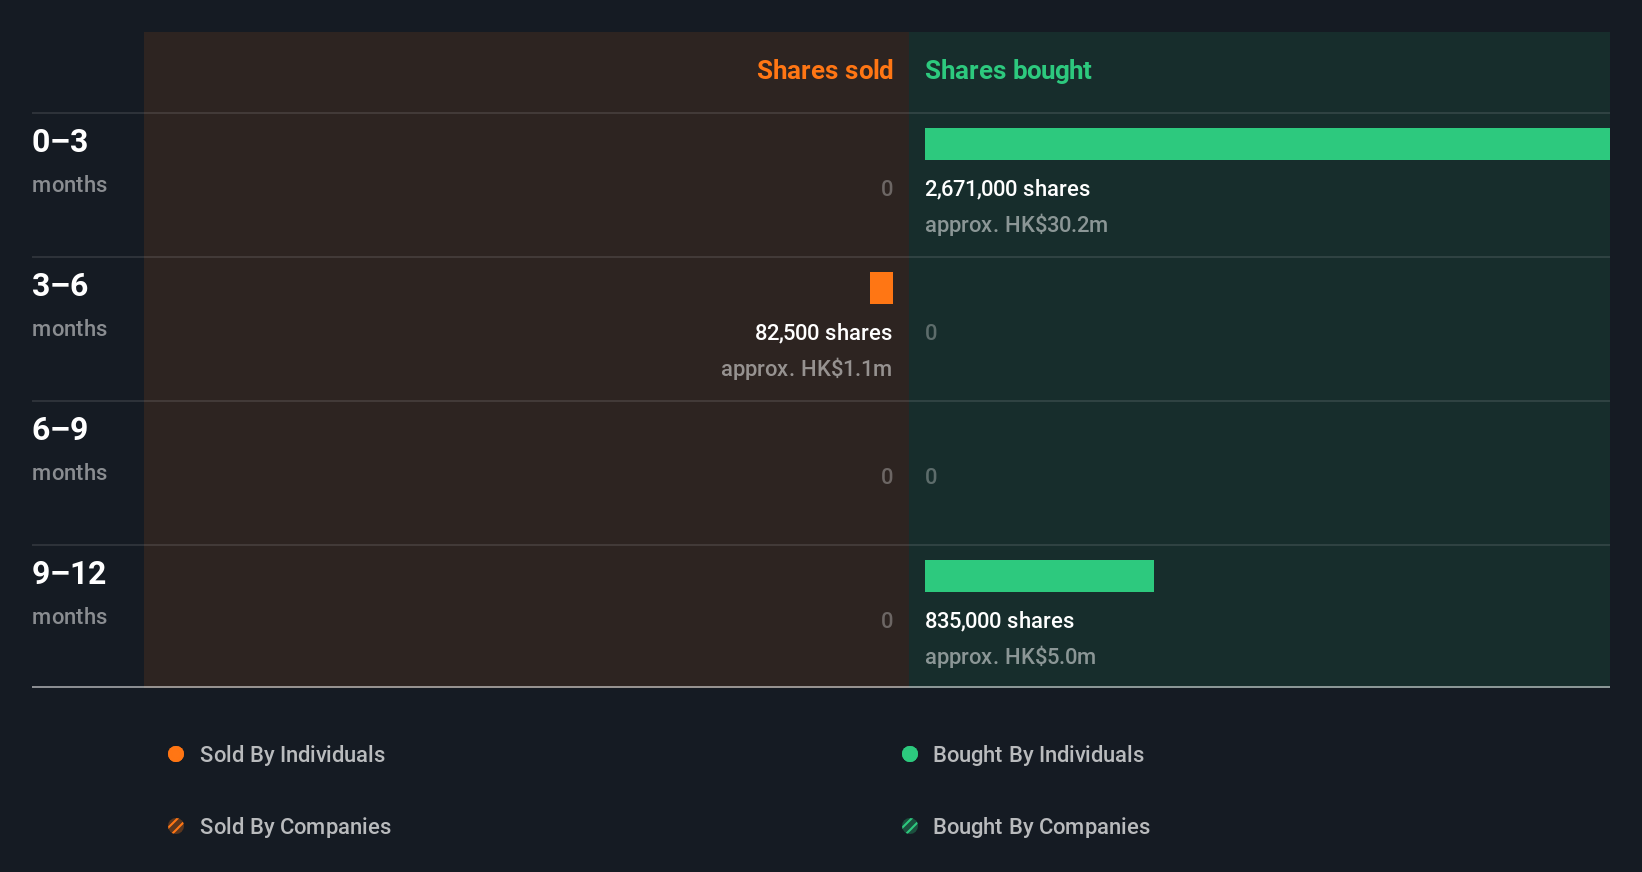Viewport: 1642px width, 872px height.
Task: Click the approx. HK$30.2m amount
Action: pyautogui.click(x=1016, y=224)
